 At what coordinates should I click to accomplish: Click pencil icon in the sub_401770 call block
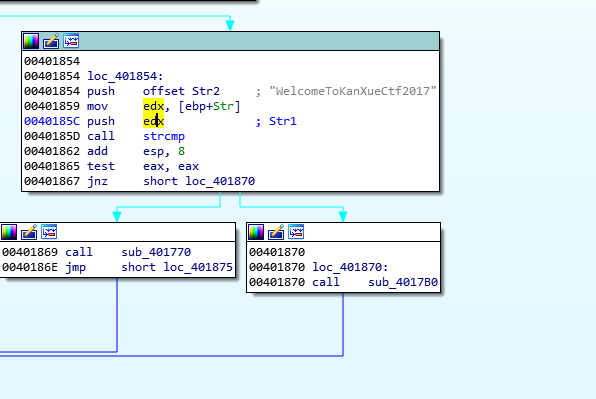click(x=29, y=232)
